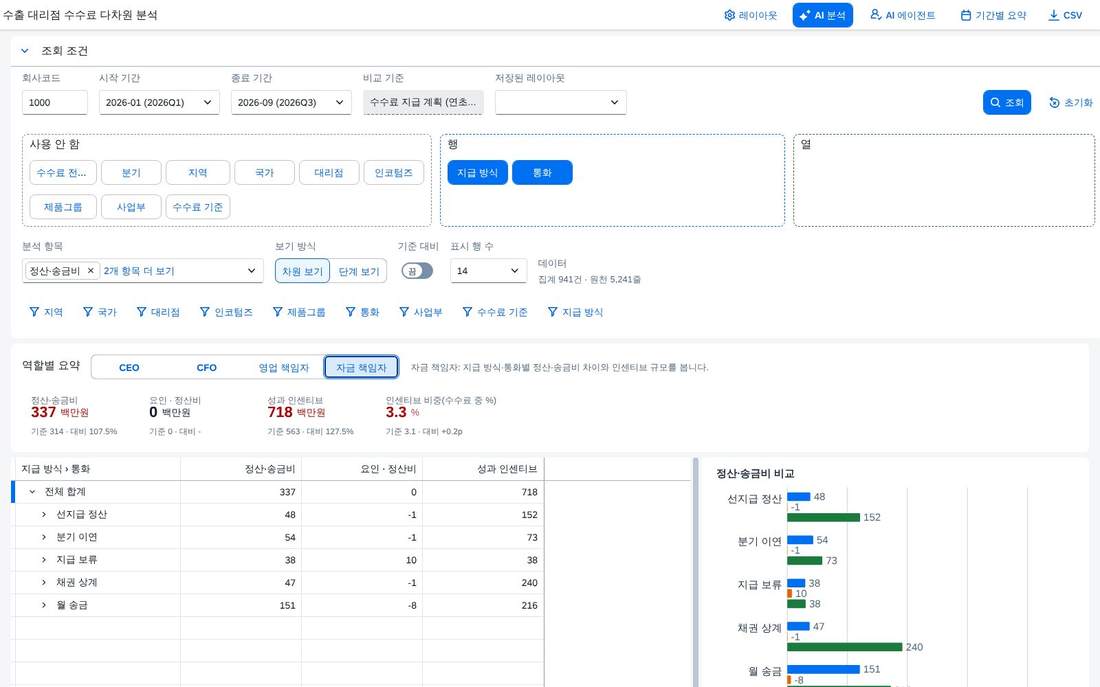
Task: Click the AI 분석 button
Action: point(822,15)
